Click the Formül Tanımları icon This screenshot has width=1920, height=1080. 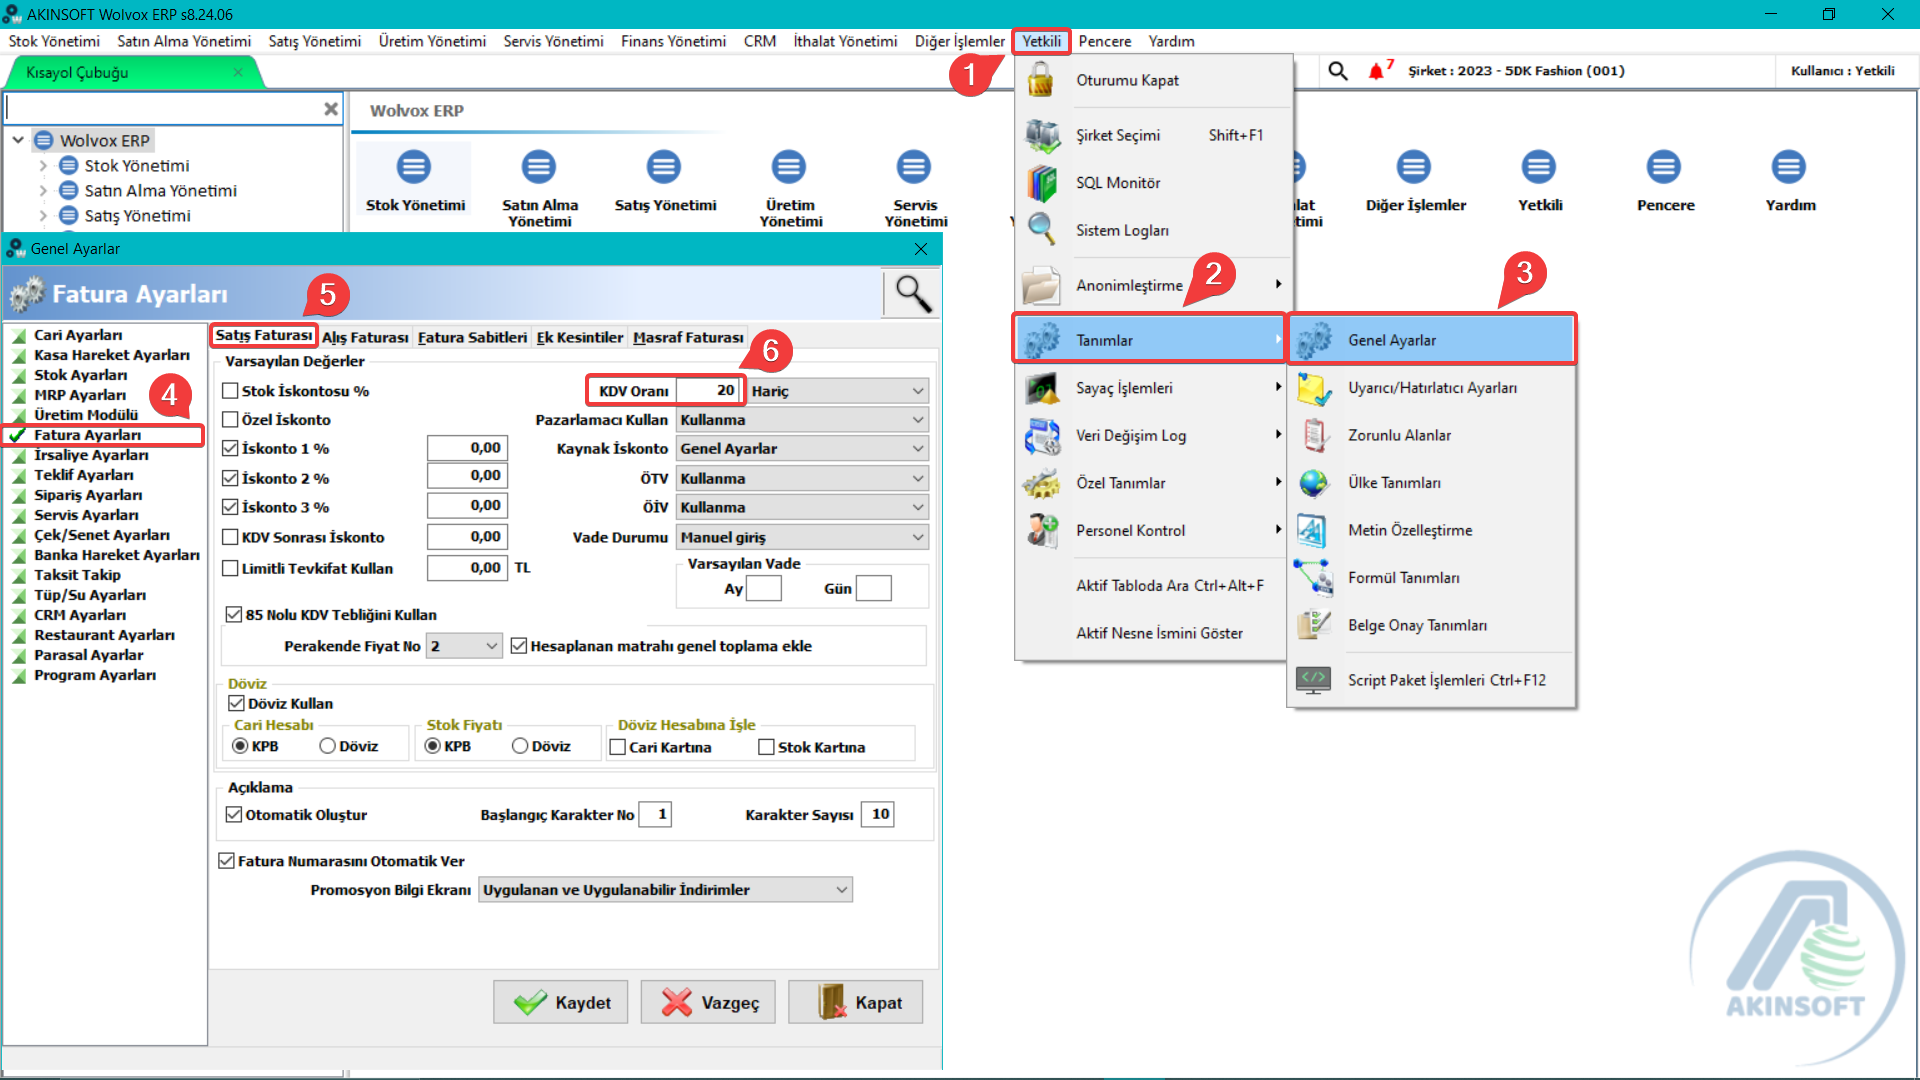1313,578
